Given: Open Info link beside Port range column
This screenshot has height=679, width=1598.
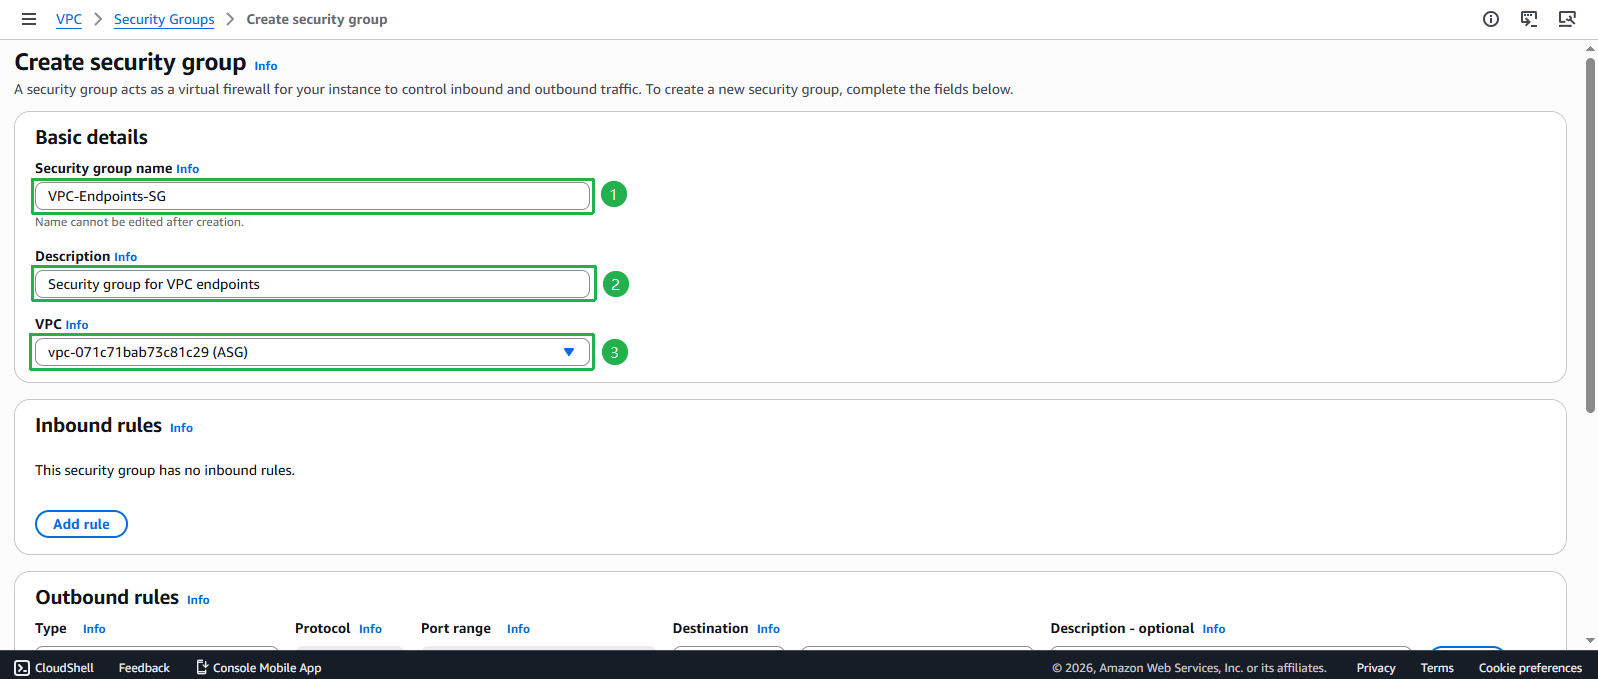Looking at the screenshot, I should (518, 629).
